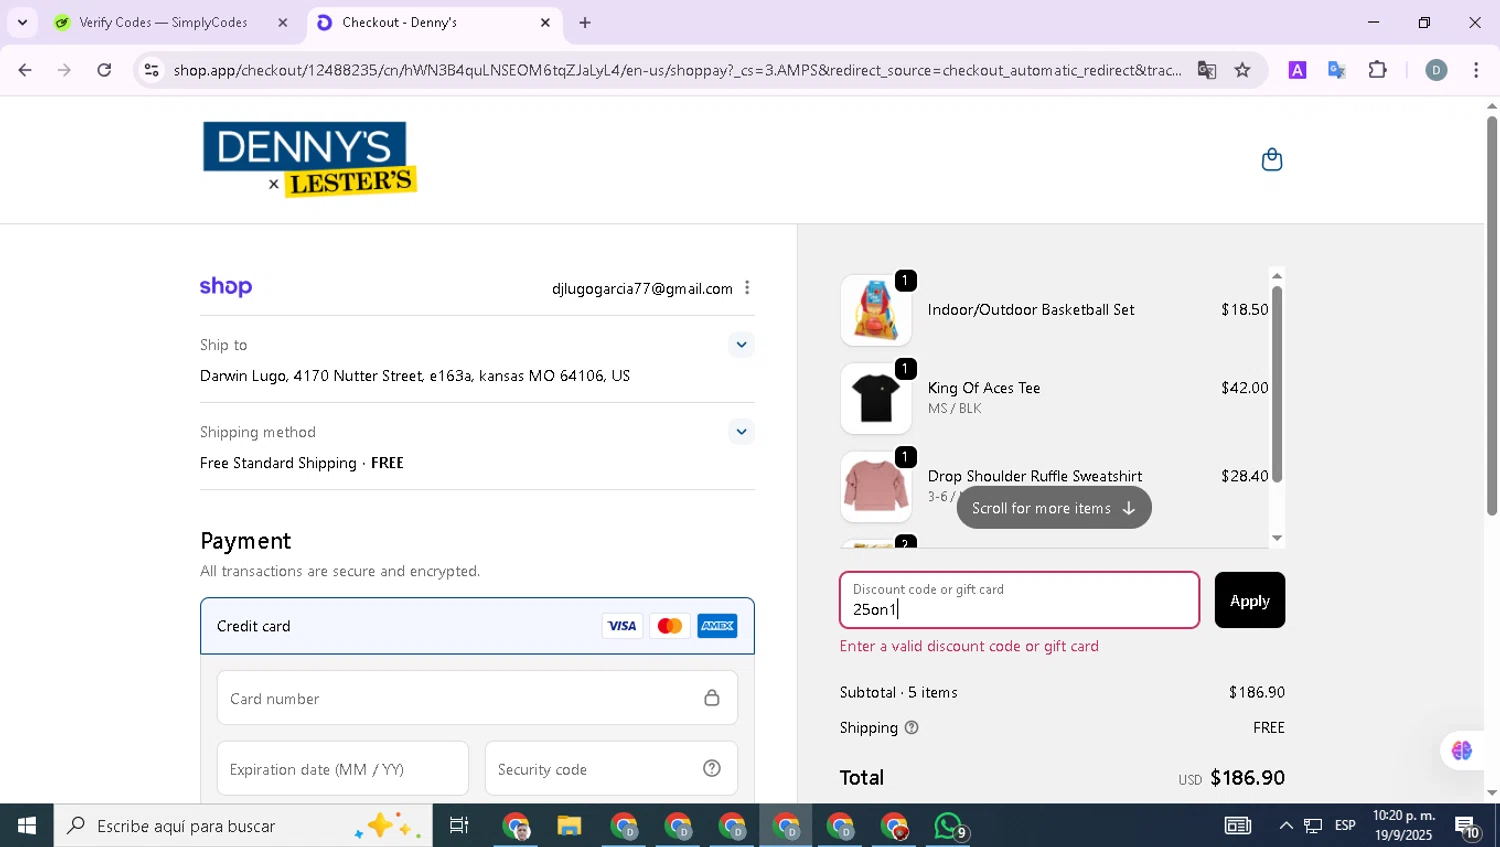Click the page vertical scrollbar
The height and width of the screenshot is (847, 1500).
1492,315
